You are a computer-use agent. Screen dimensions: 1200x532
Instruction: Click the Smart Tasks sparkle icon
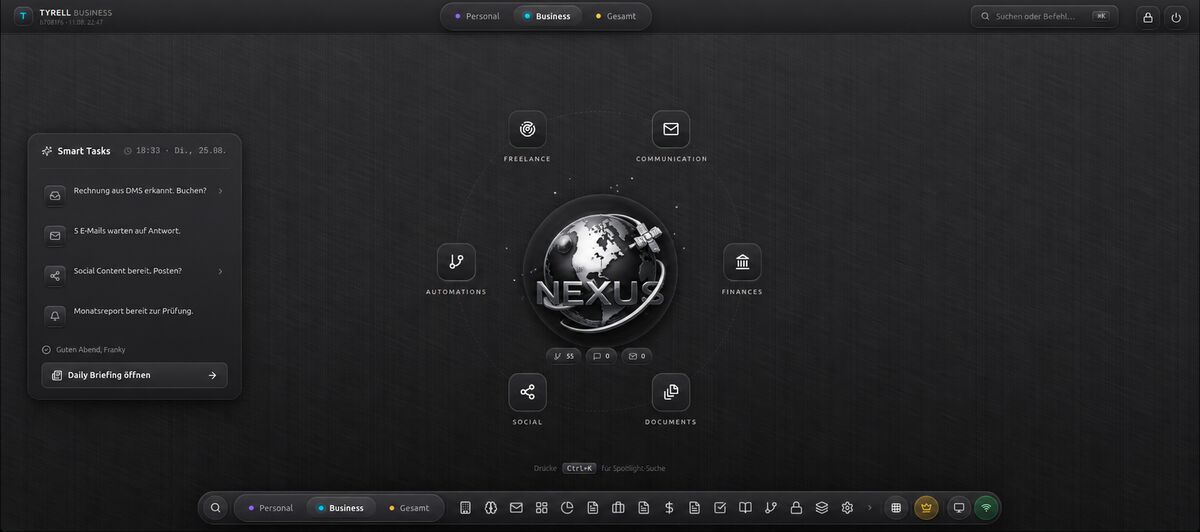47,151
